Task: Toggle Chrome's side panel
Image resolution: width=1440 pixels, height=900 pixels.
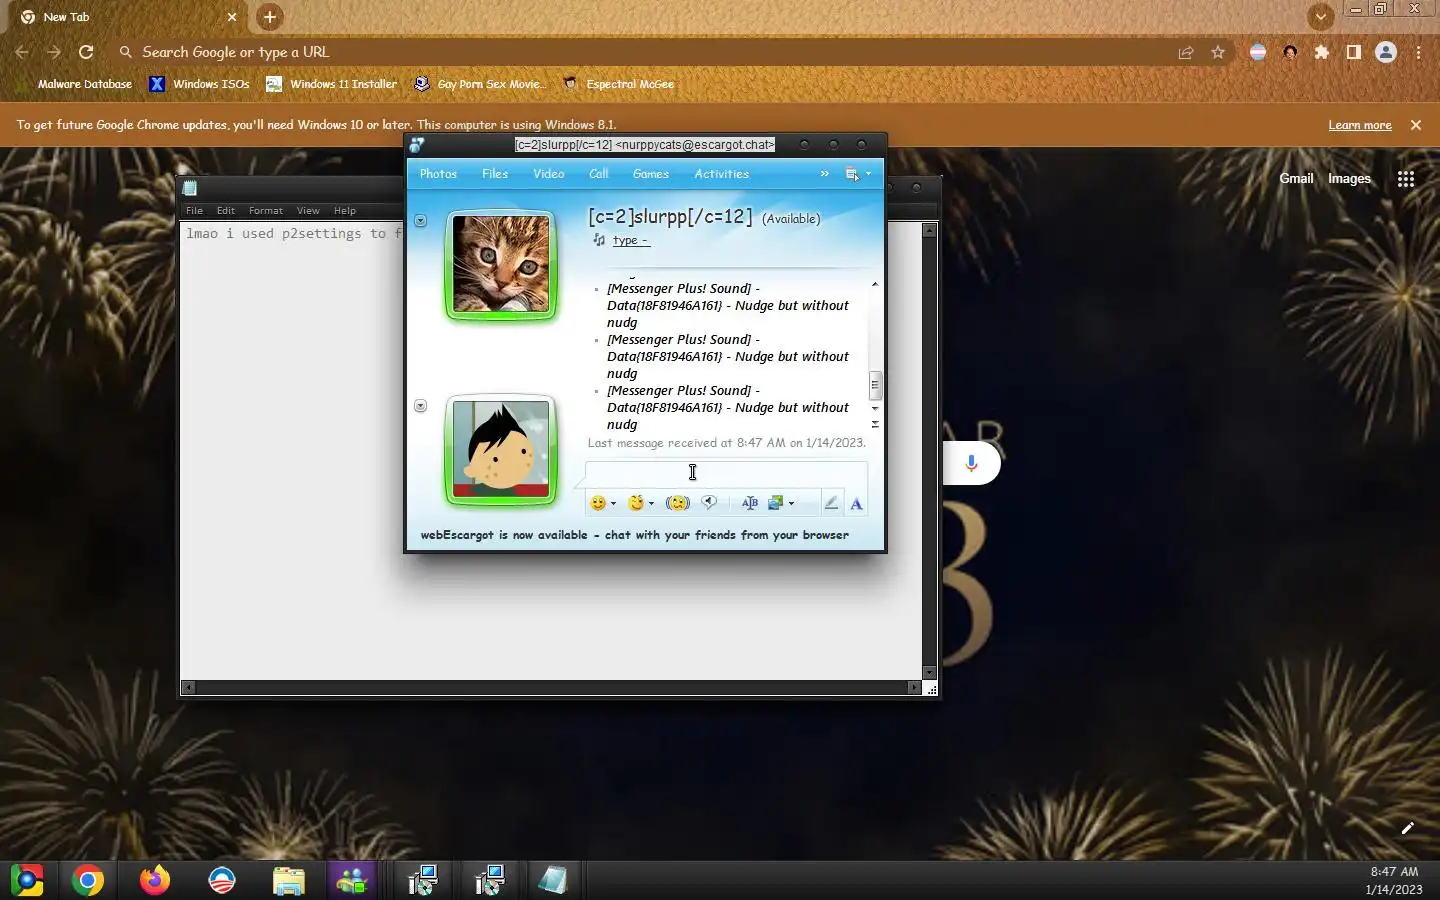Action: 1354,52
